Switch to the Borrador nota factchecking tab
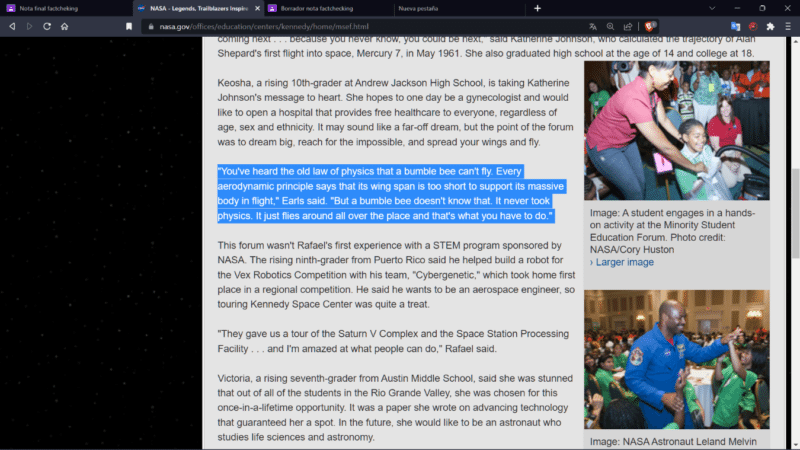800x450 pixels. coord(320,8)
